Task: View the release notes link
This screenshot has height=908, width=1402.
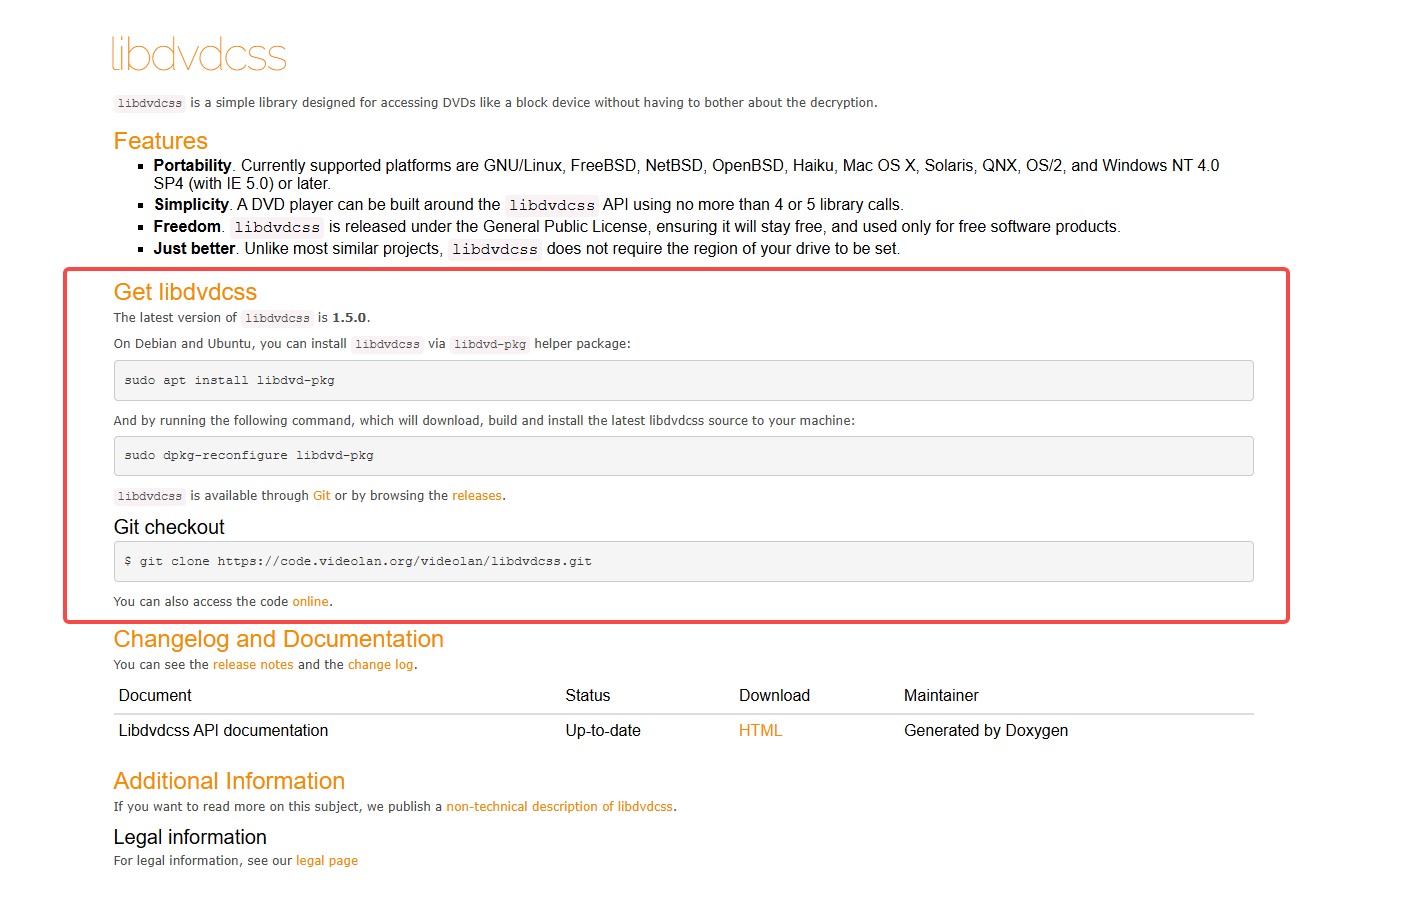Action: coord(253,665)
